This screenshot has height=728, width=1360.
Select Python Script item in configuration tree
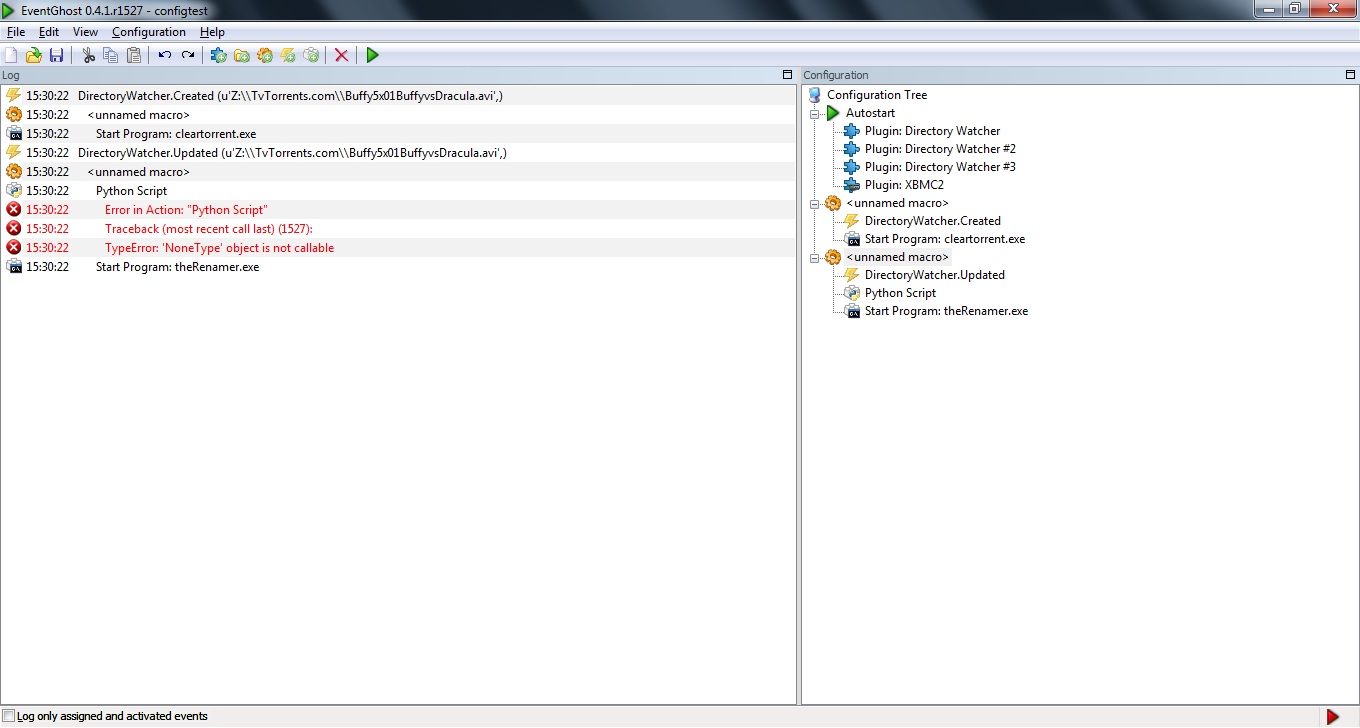pos(900,293)
